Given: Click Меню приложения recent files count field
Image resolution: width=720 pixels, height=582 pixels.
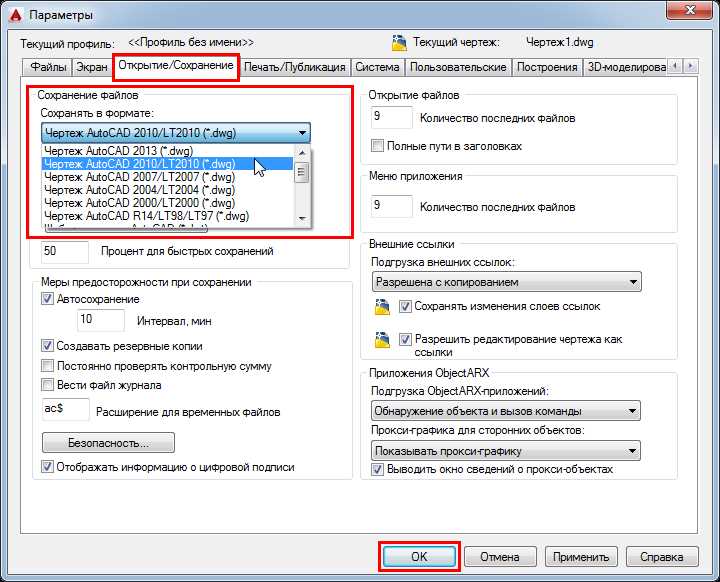Looking at the screenshot, I should (392, 206).
